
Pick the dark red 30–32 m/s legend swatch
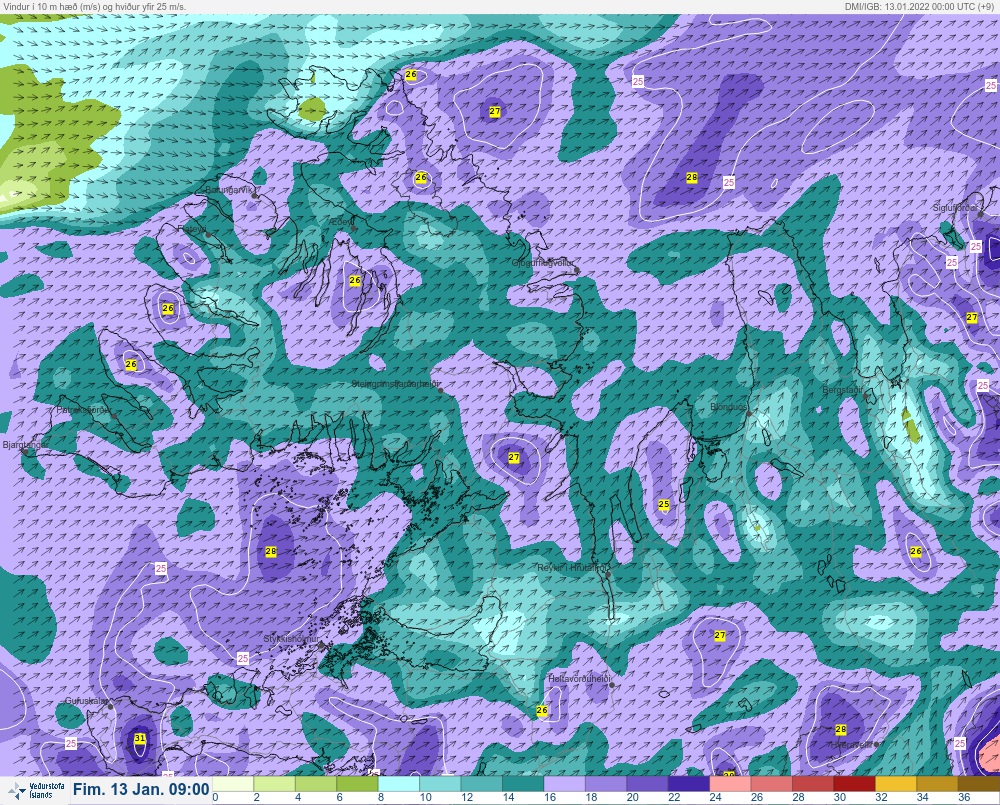tap(855, 783)
